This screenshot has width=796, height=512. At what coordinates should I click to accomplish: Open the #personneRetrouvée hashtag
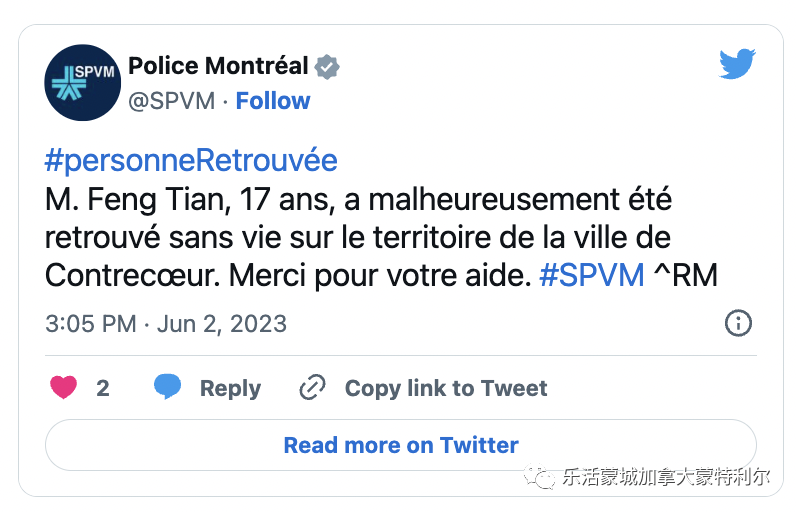click(x=191, y=161)
